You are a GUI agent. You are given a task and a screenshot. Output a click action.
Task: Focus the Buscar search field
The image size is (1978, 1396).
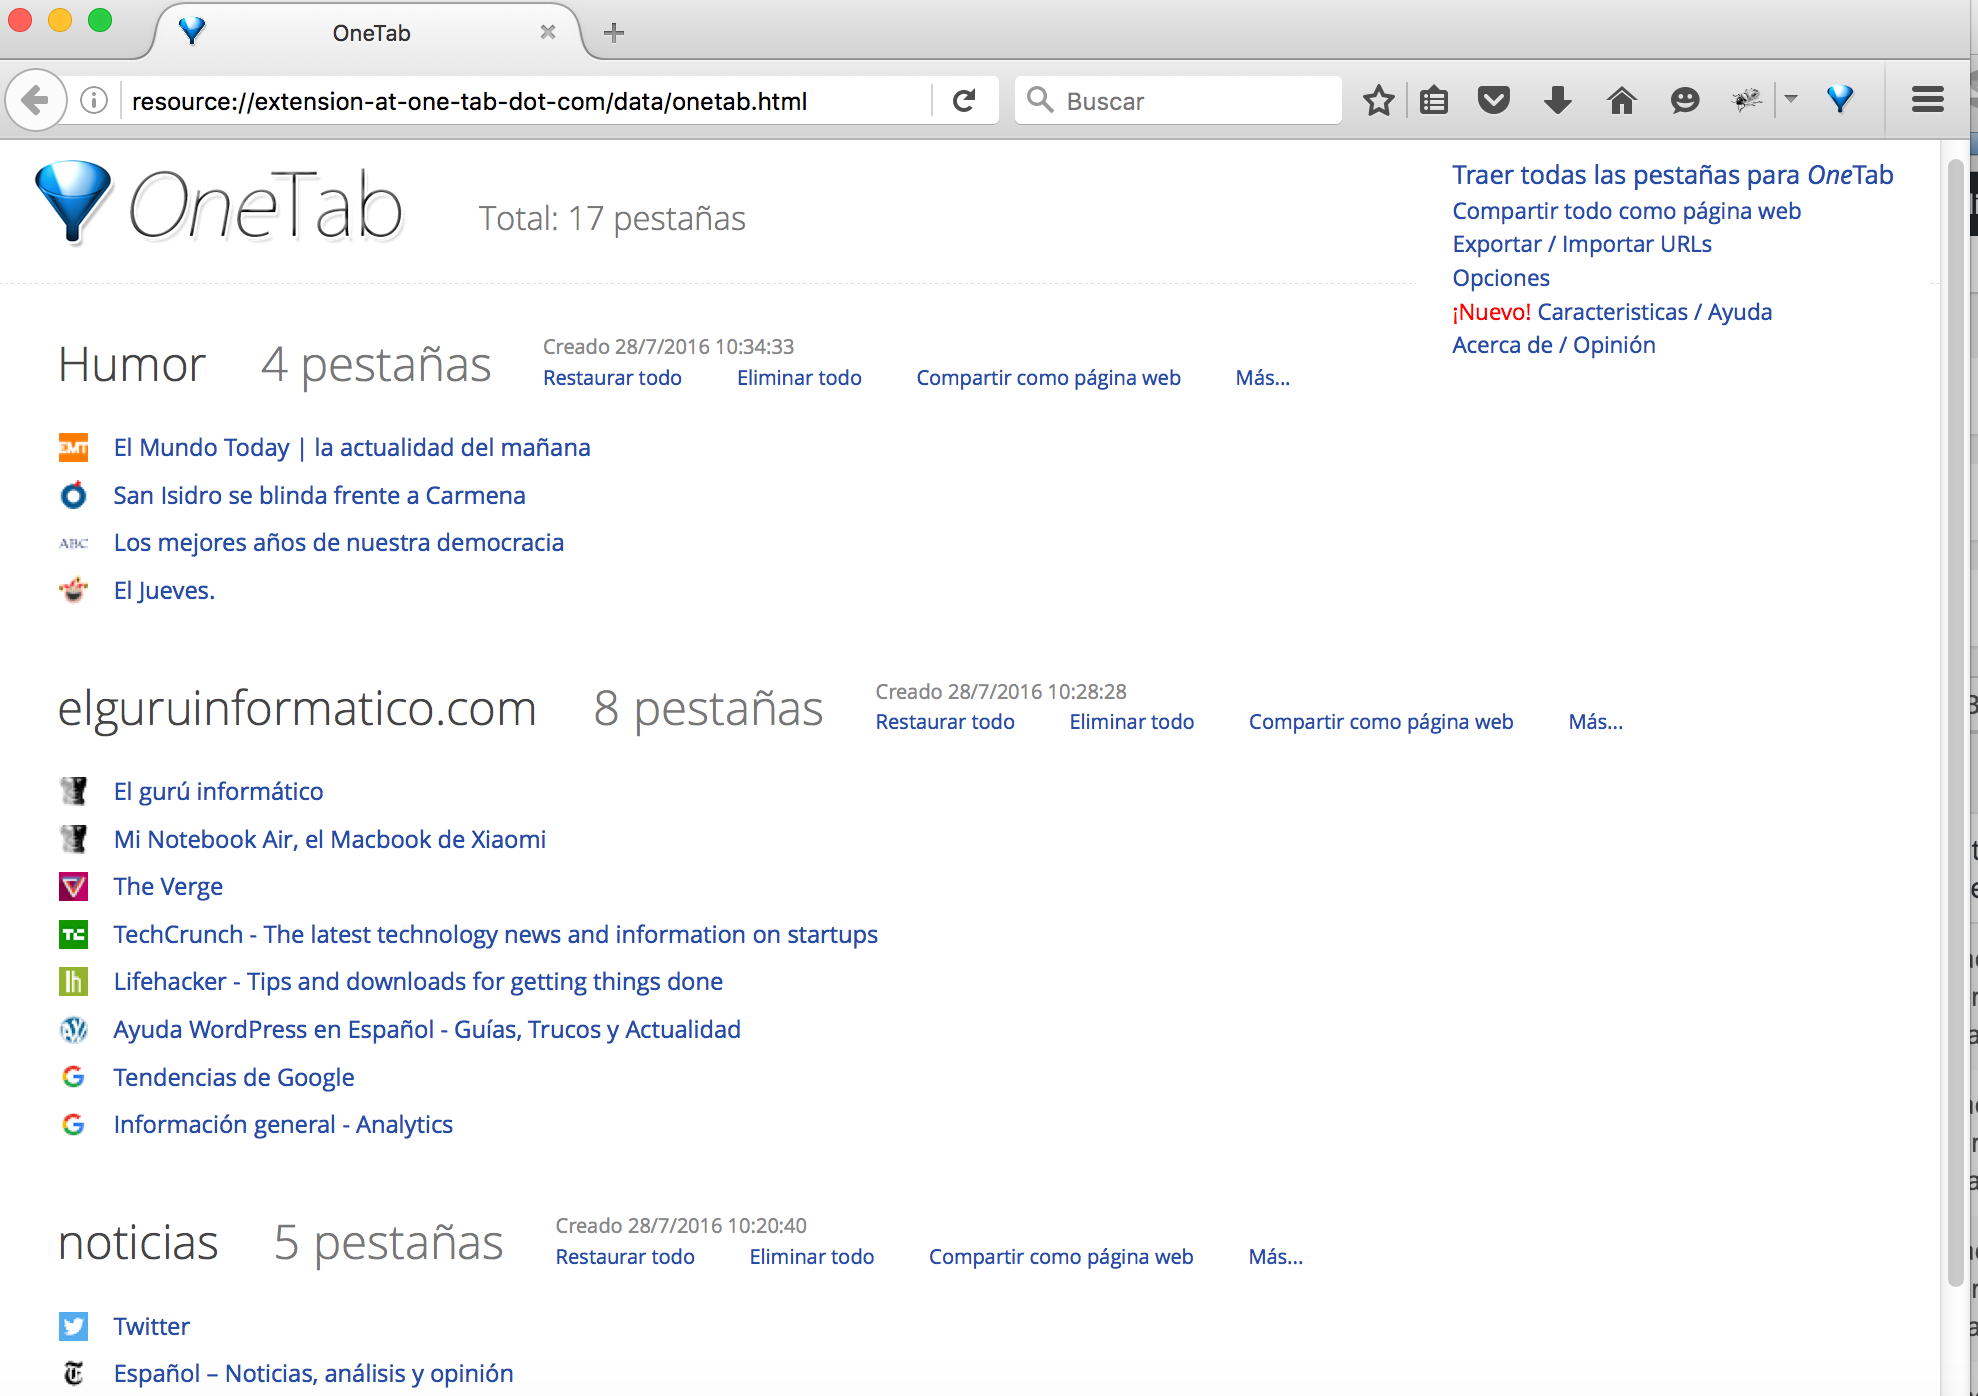point(1178,101)
